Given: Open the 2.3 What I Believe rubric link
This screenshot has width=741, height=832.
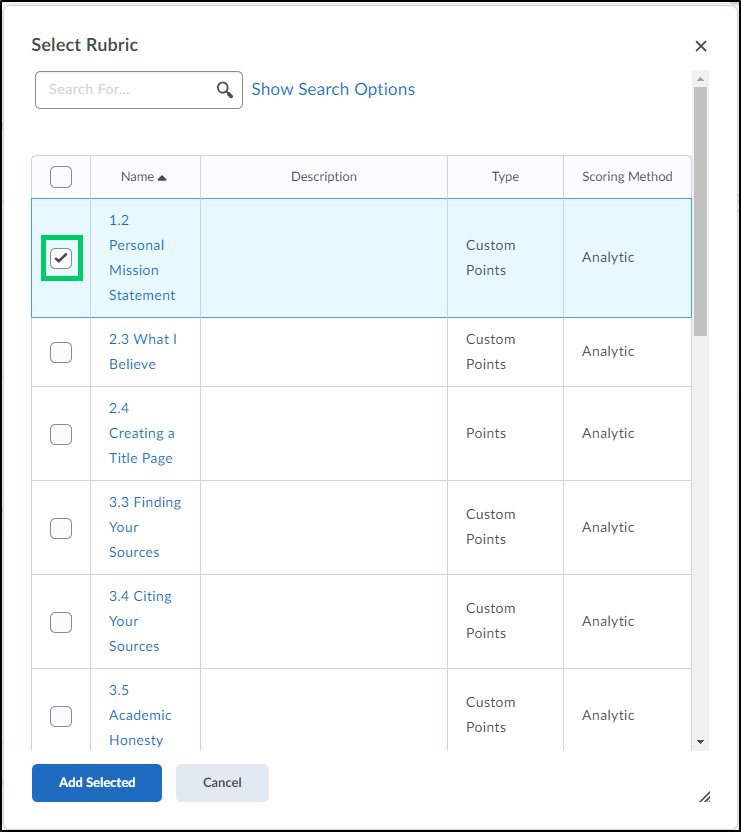Looking at the screenshot, I should (143, 352).
